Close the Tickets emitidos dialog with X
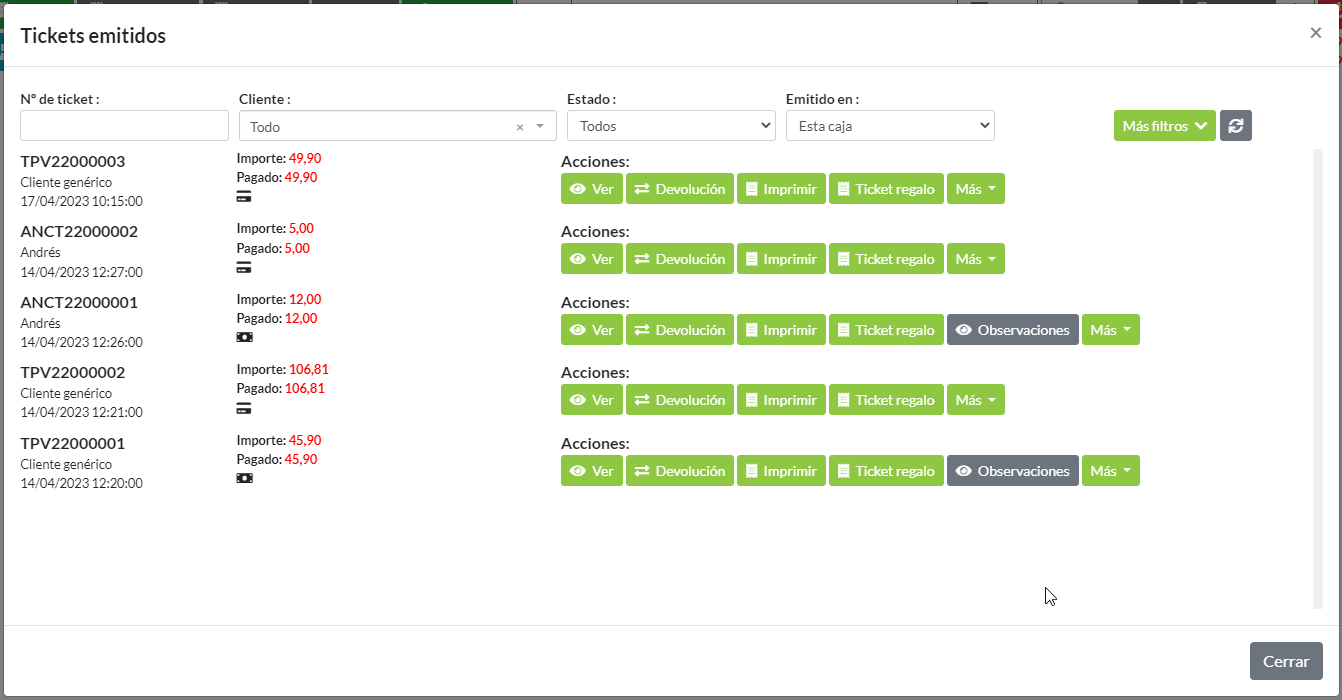Image resolution: width=1342 pixels, height=700 pixels. (x=1315, y=33)
